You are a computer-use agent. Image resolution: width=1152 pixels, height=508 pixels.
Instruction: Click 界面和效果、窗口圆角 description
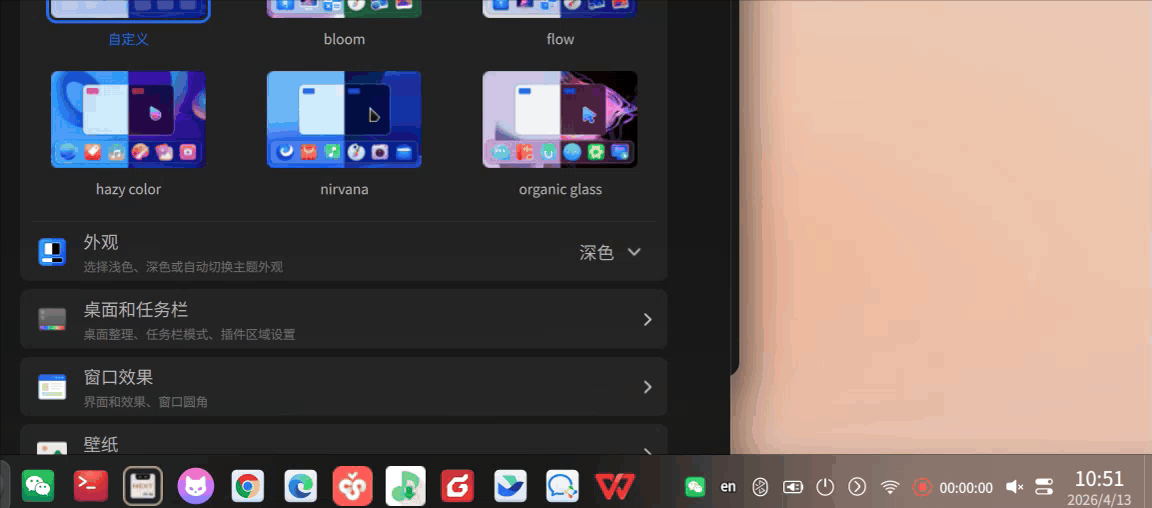pos(145,402)
